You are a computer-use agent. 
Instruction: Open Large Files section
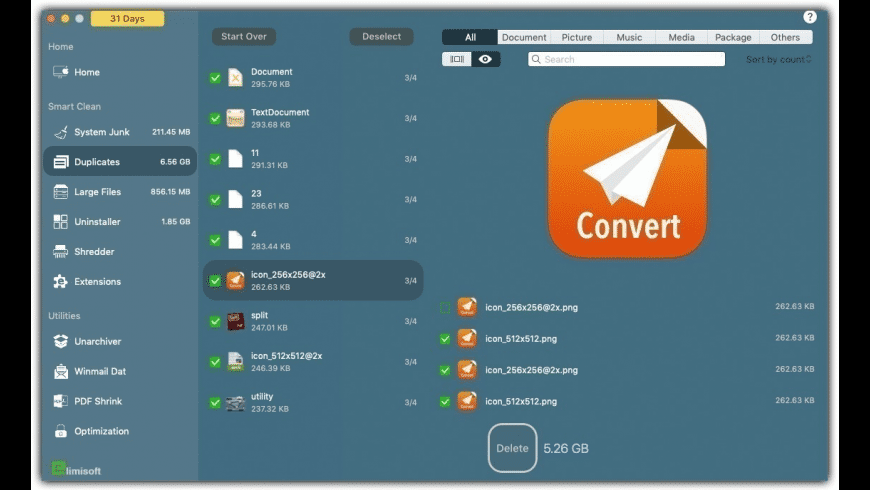click(120, 191)
